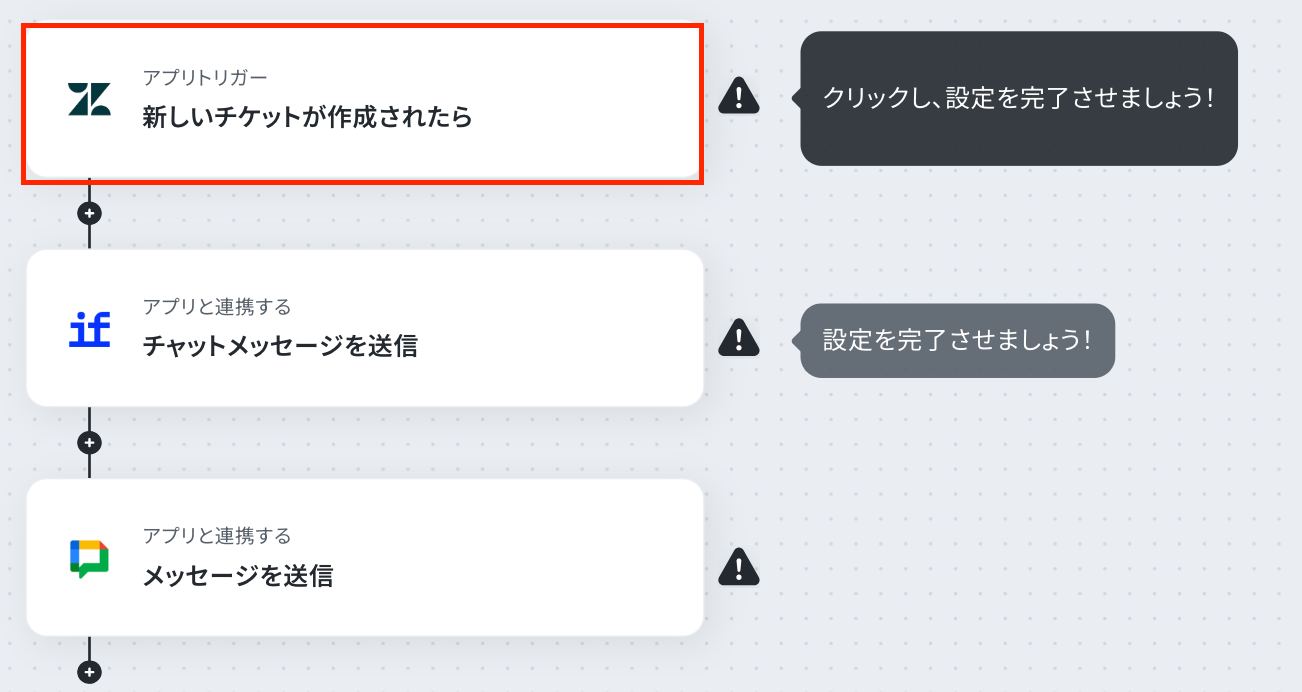This screenshot has height=692, width=1302.
Task: Open the Google Chat メッセージを送信 card
Action: (x=365, y=557)
